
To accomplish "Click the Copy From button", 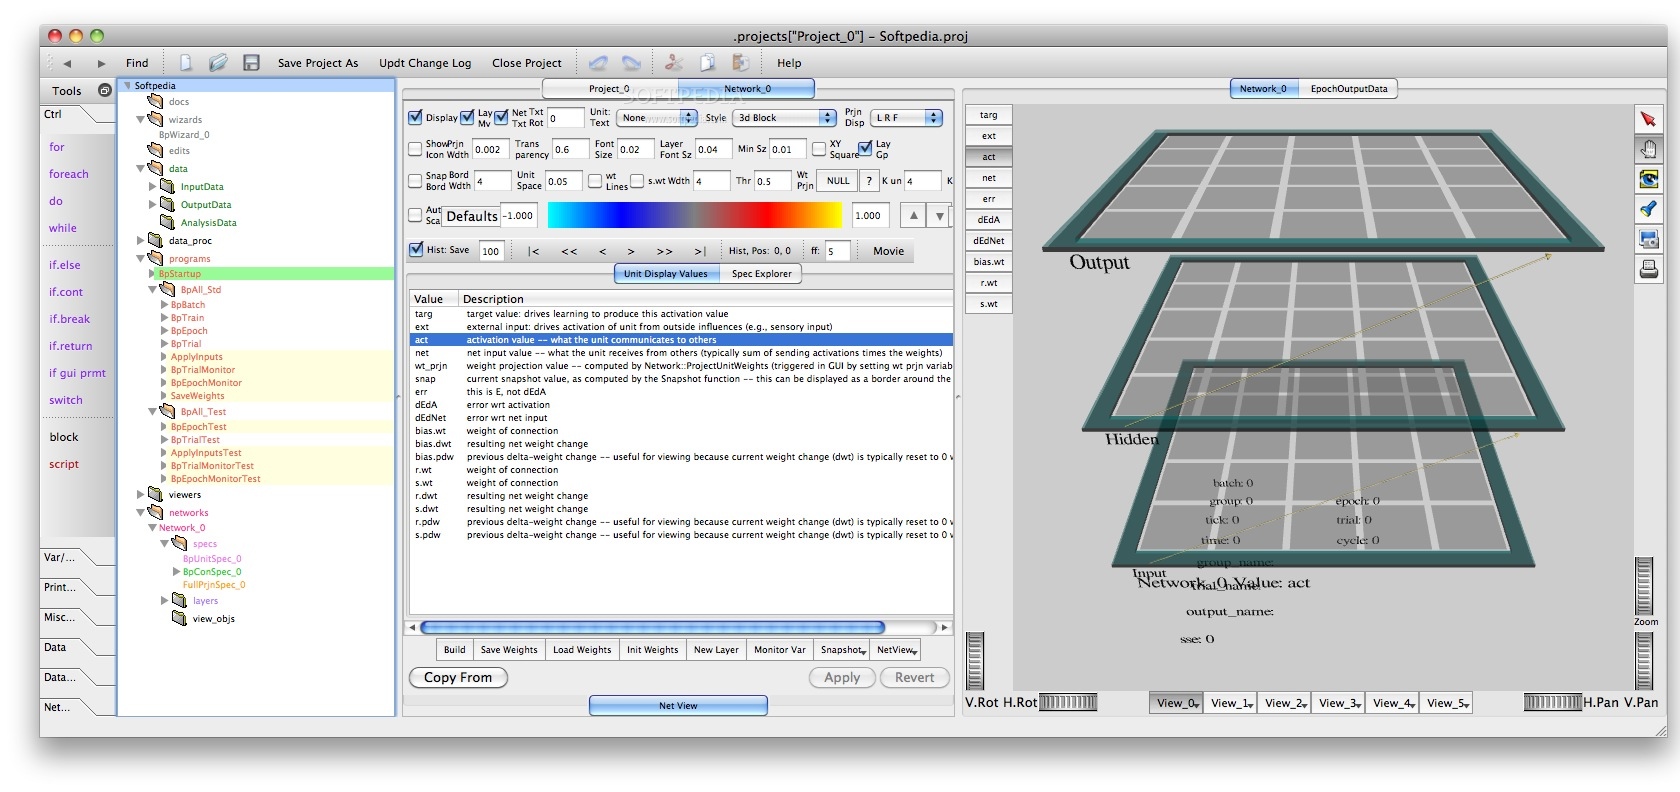I will (458, 678).
